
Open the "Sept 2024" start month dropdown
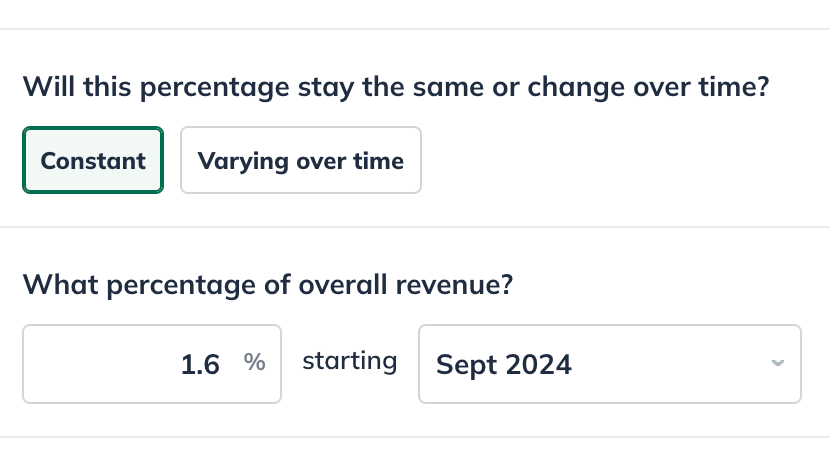(x=609, y=364)
